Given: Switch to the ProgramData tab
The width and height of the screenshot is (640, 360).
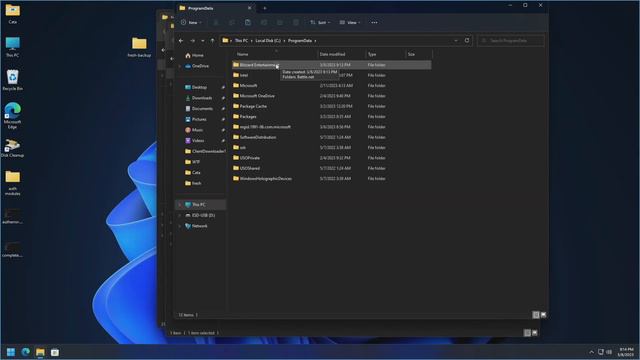Looking at the screenshot, I should 216,8.
